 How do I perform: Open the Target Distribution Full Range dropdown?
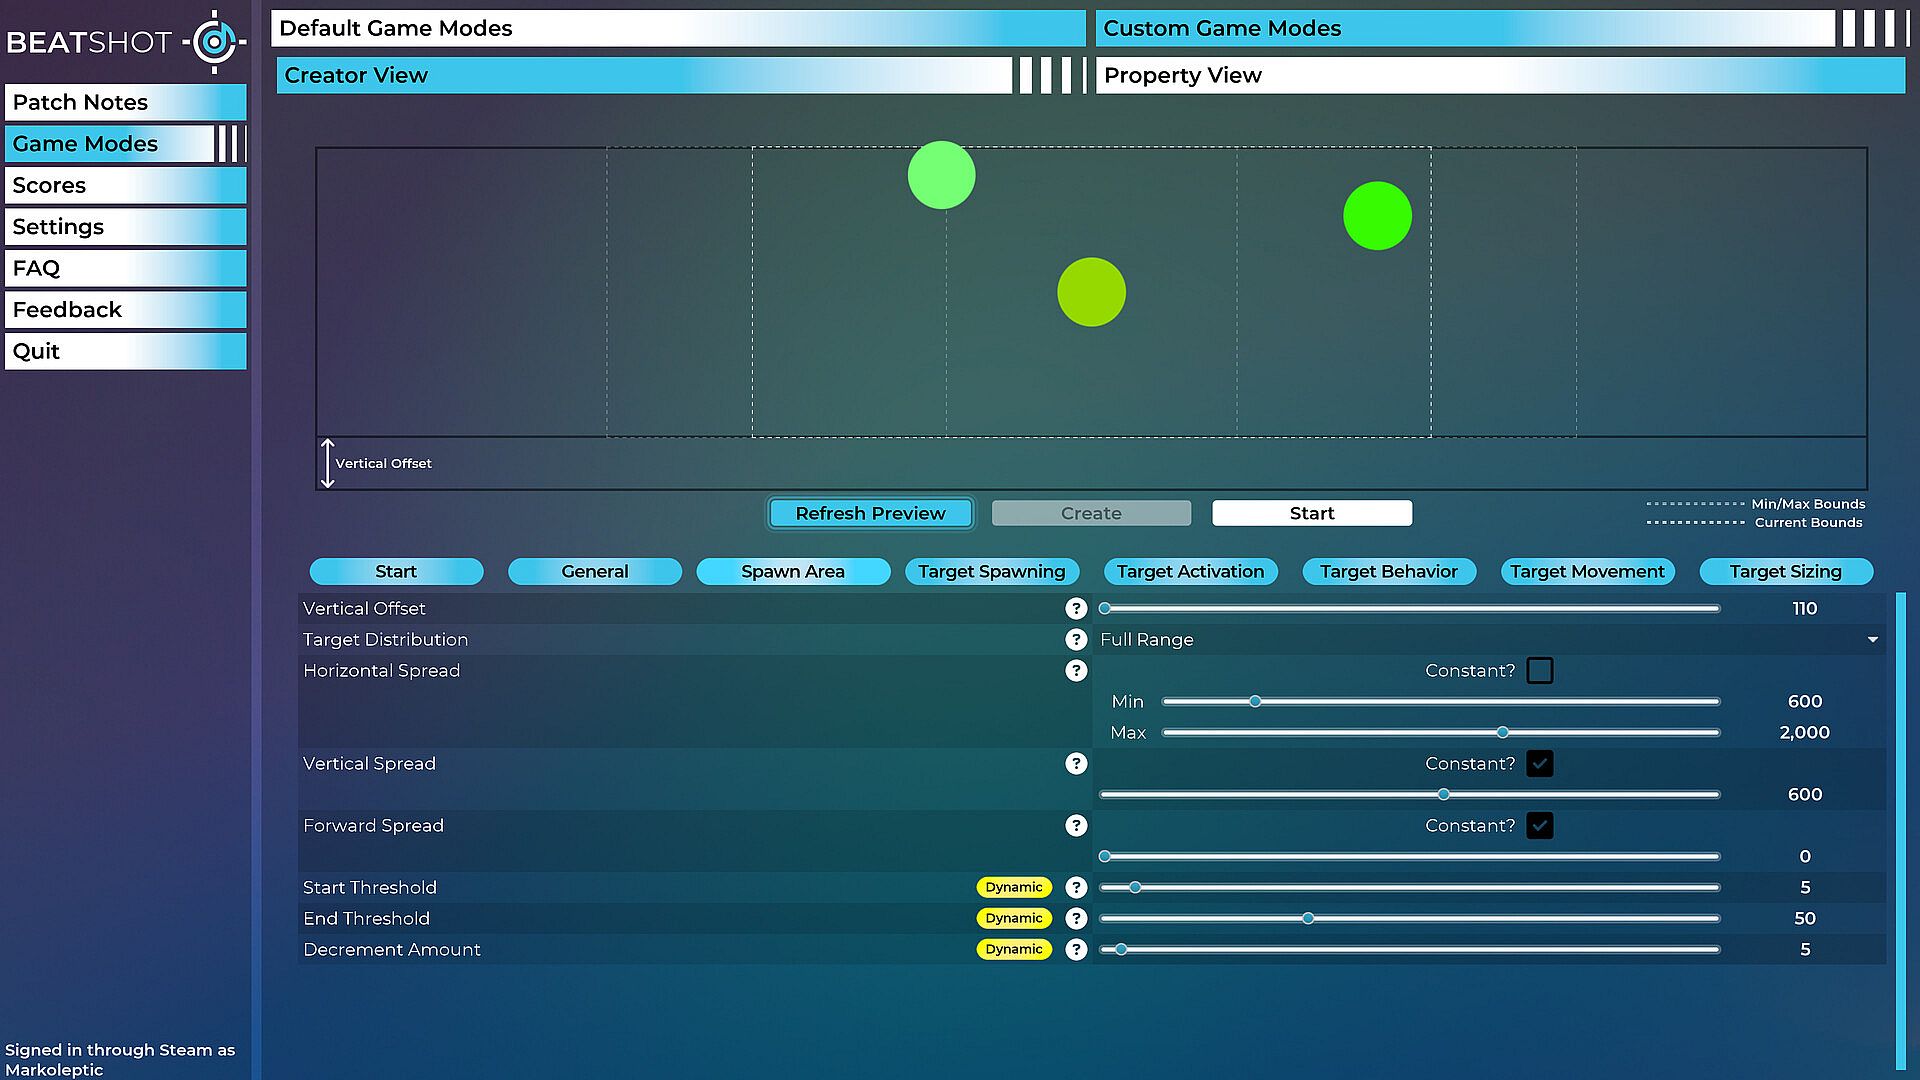[1488, 639]
